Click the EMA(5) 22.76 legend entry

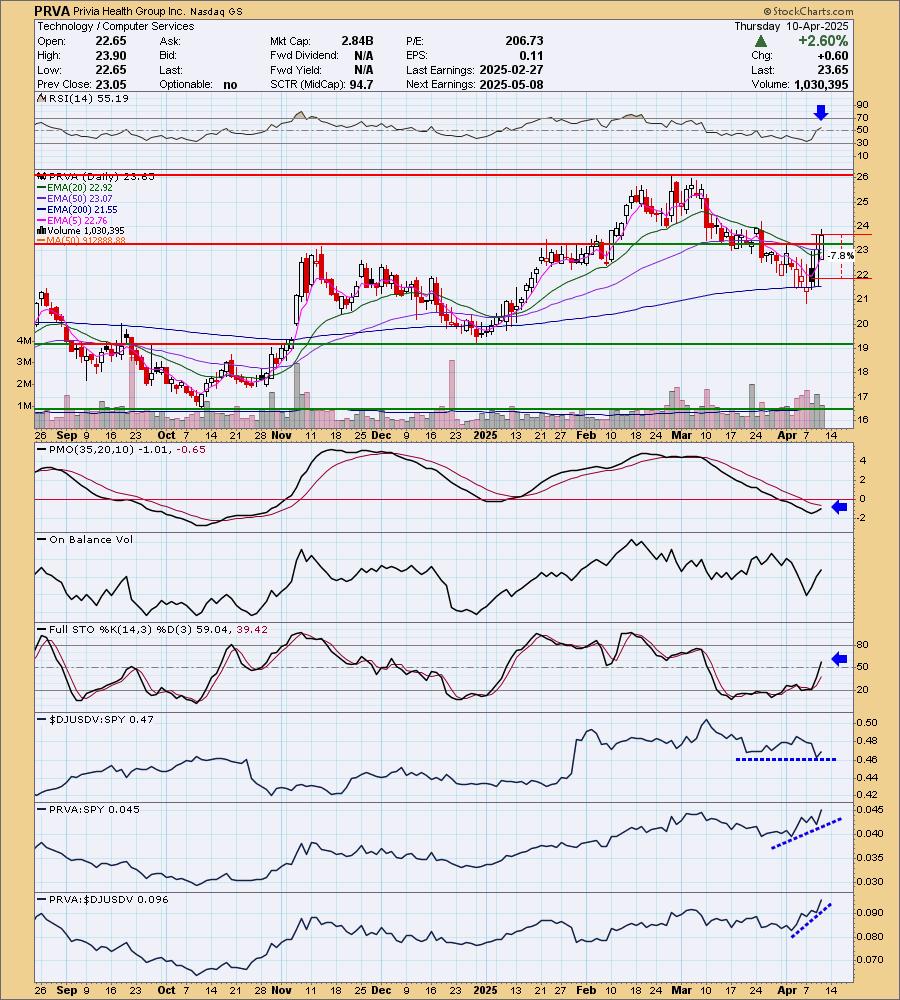[x=73, y=220]
